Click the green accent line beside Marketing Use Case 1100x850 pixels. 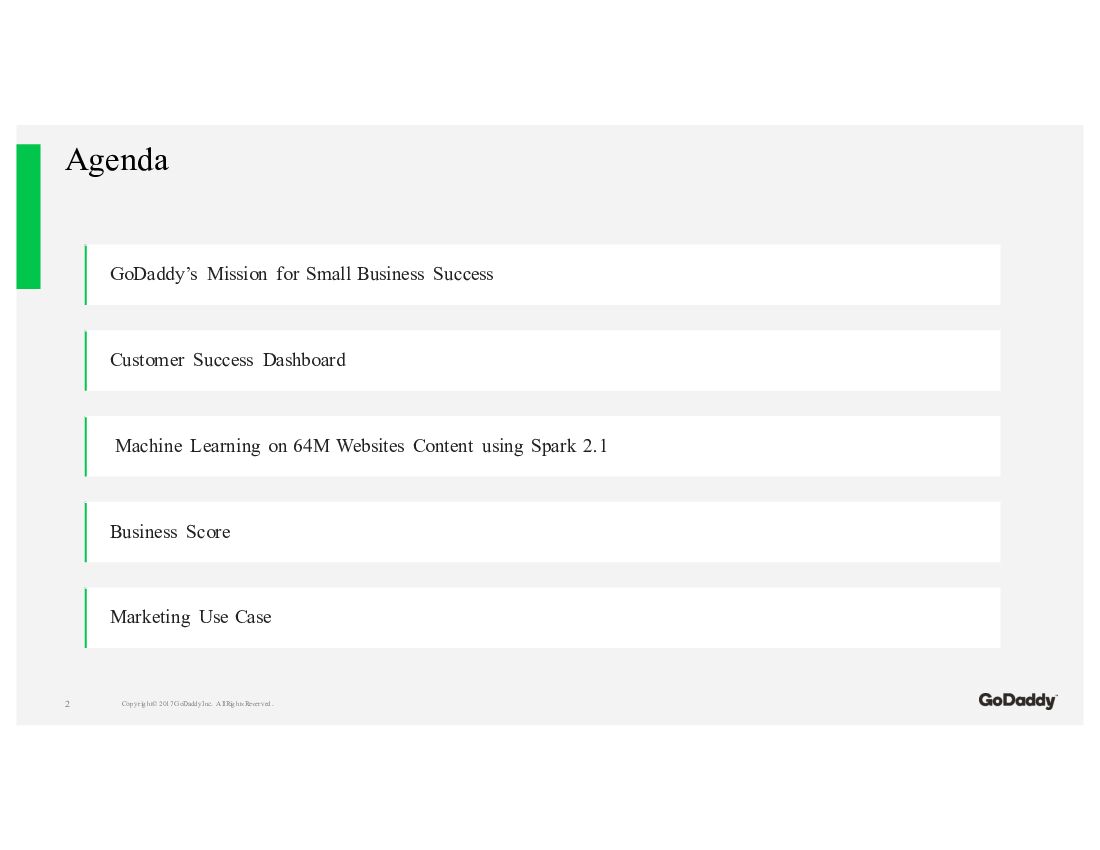coord(86,617)
